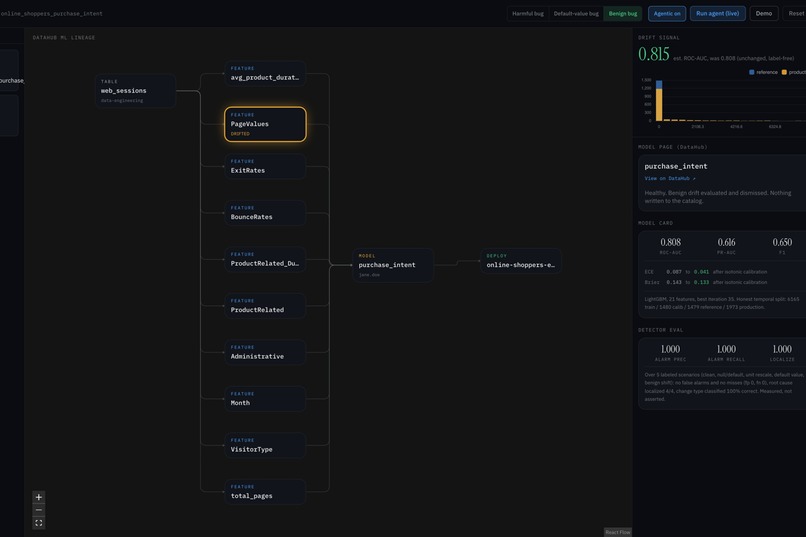Zoom in with the plus control
Screen dimensions: 806x537
39,497
